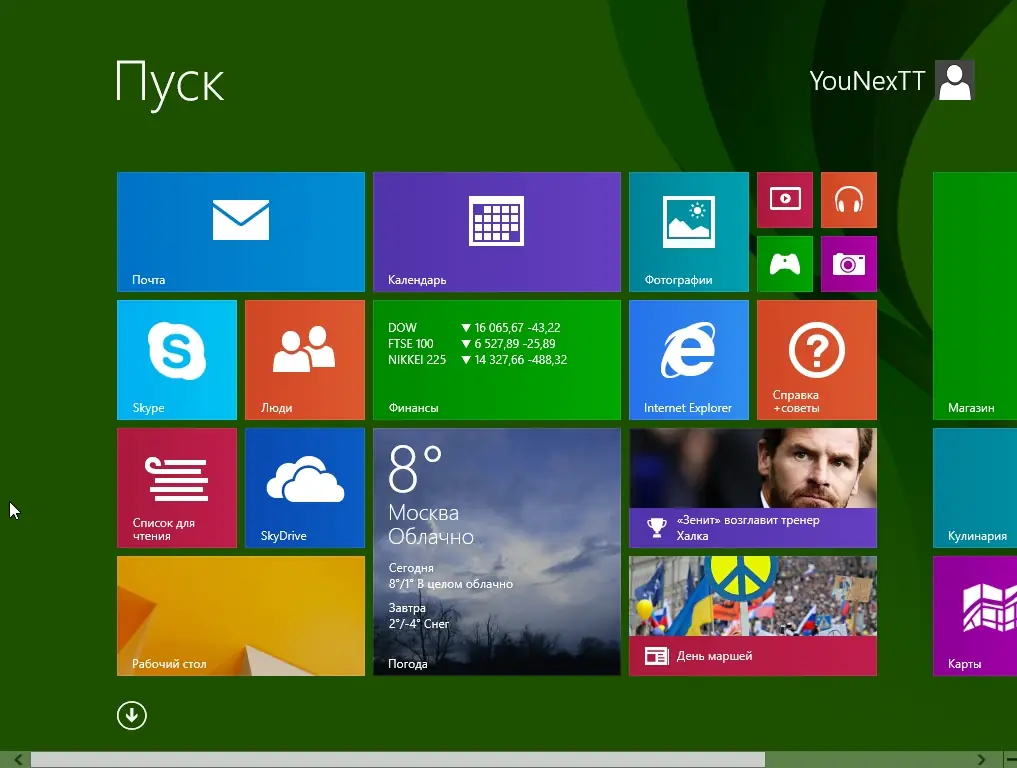Viewport: 1017px width, 768px height.
Task: Click the Сегодня 8°/1° forecast line
Action: [451, 576]
